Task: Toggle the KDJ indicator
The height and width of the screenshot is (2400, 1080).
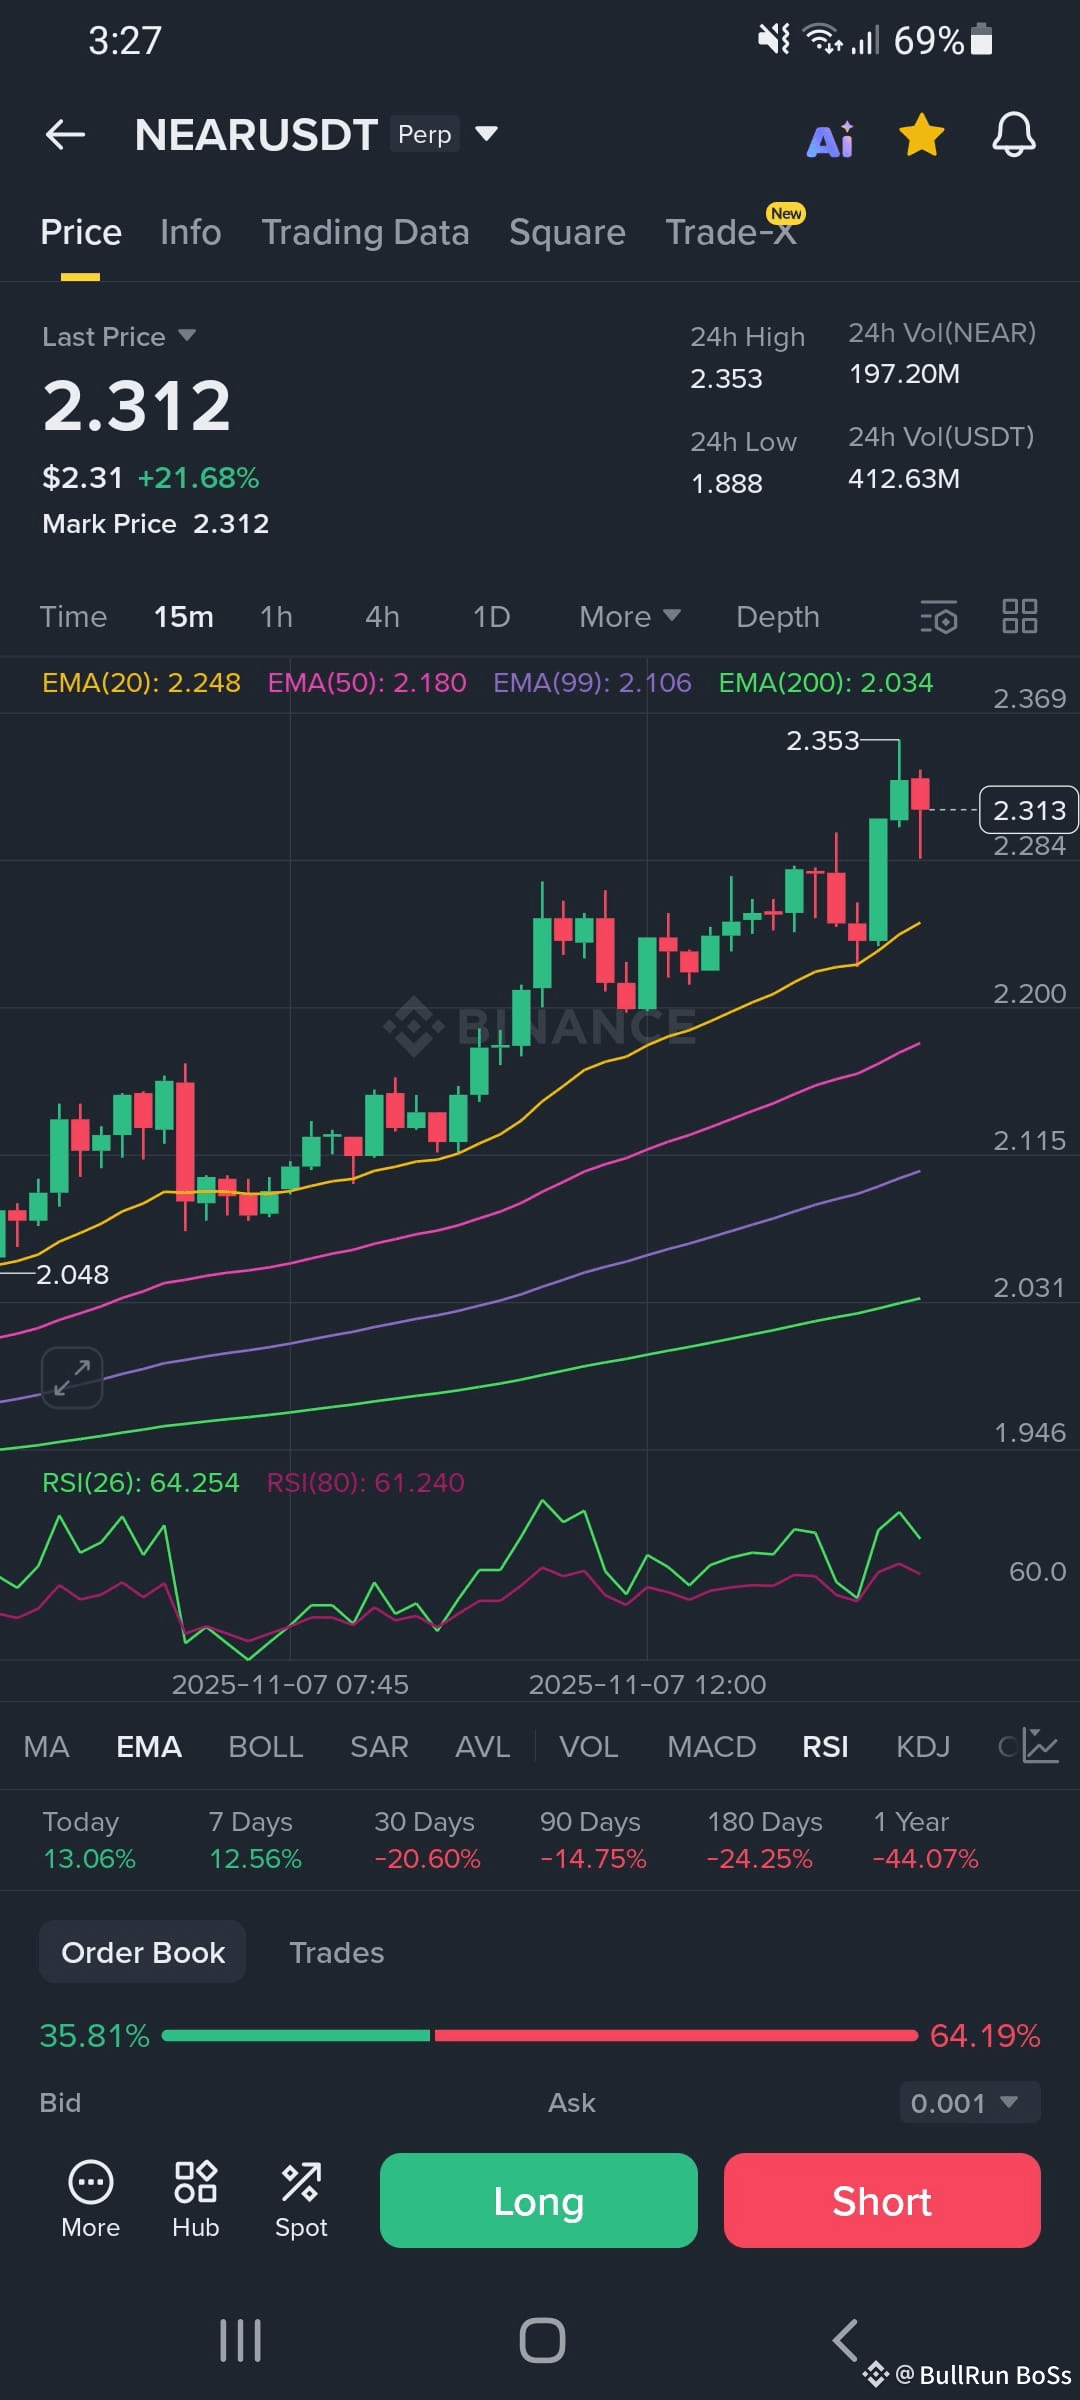Action: 923,1746
